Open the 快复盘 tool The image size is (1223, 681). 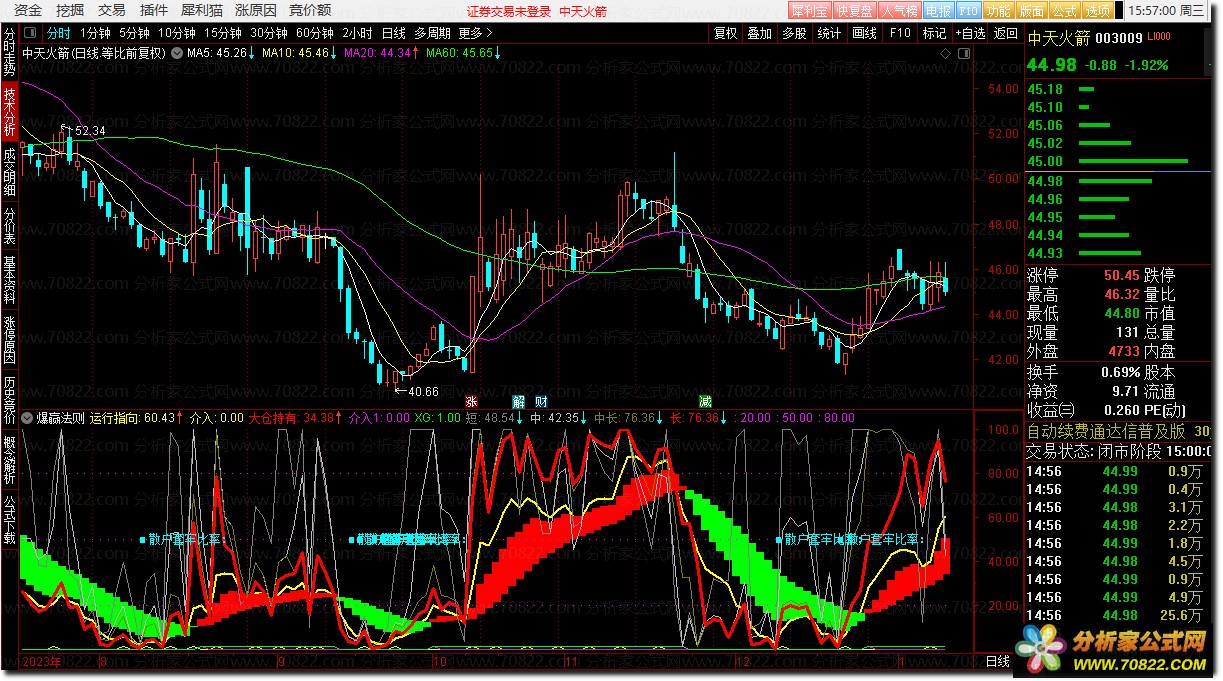(x=853, y=10)
